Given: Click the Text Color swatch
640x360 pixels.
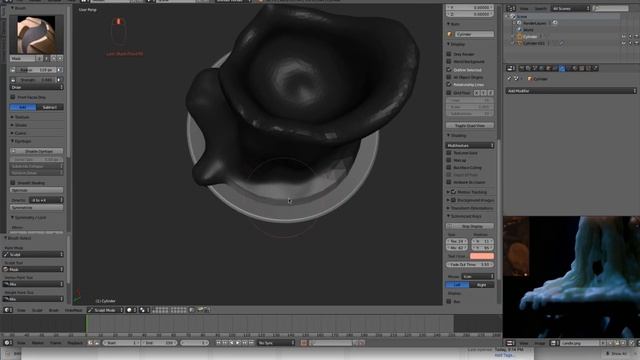Looking at the screenshot, I should (x=482, y=256).
